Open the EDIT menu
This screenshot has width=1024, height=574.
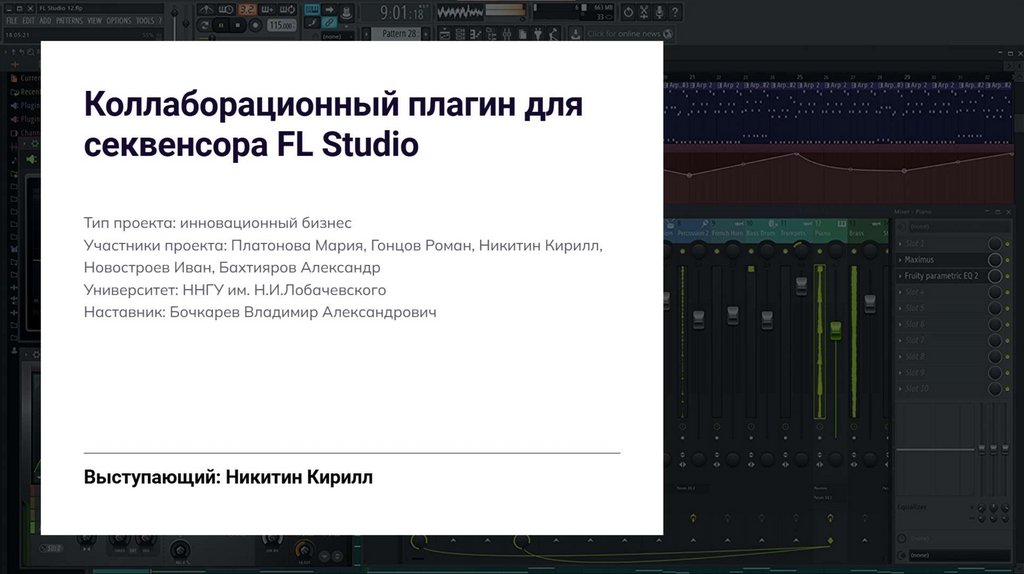click(x=29, y=21)
